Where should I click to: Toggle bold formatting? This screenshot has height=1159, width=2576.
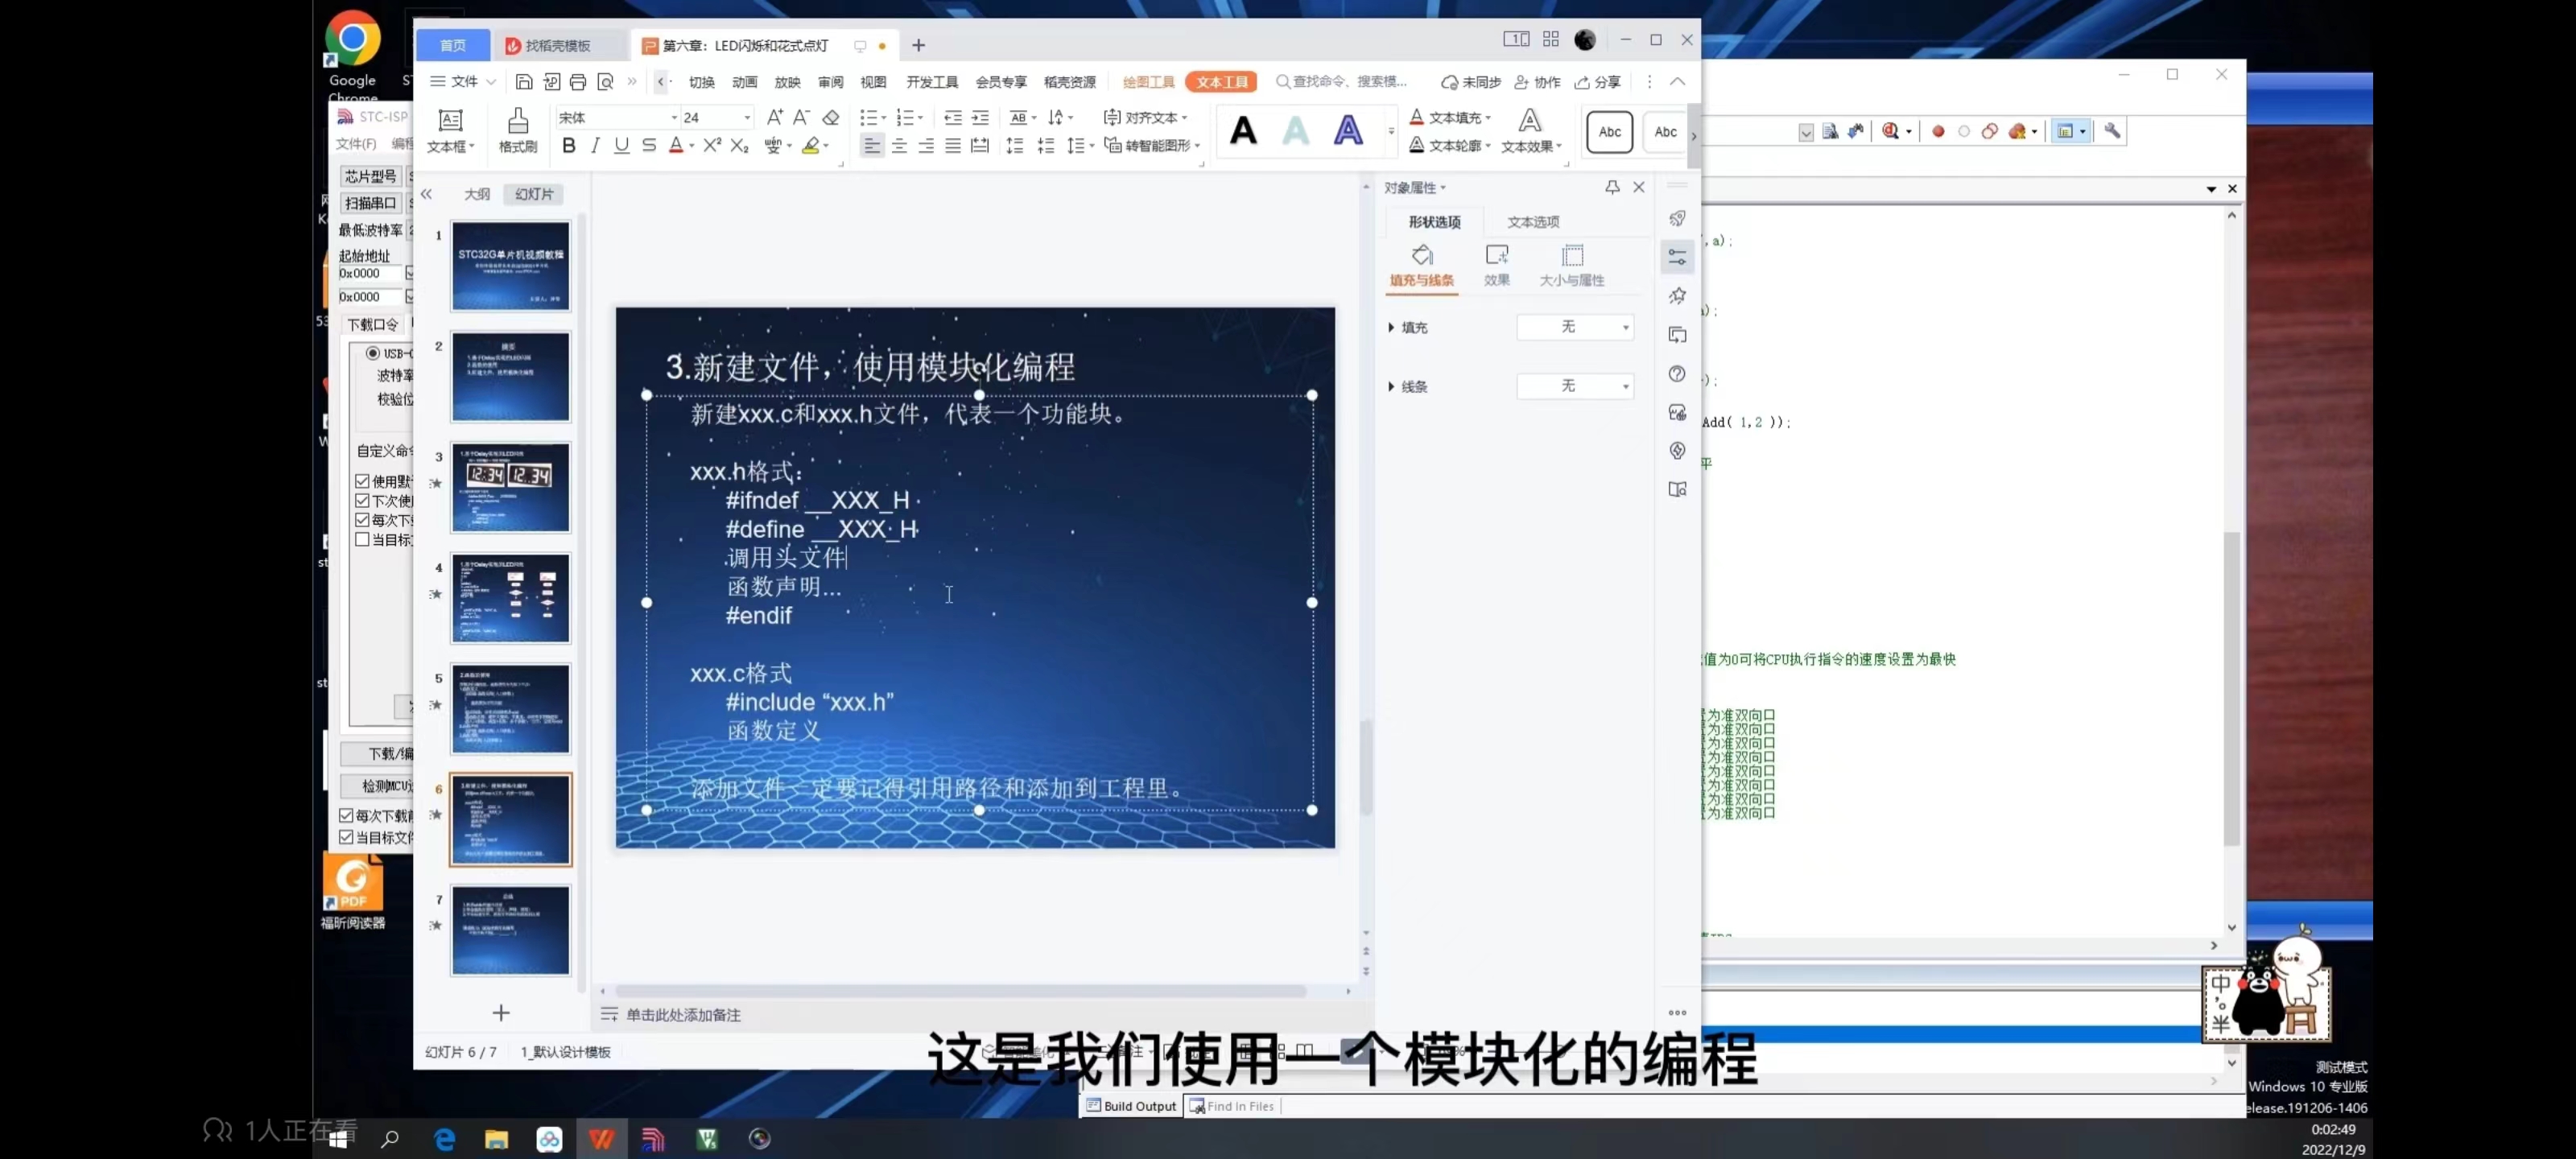(568, 146)
